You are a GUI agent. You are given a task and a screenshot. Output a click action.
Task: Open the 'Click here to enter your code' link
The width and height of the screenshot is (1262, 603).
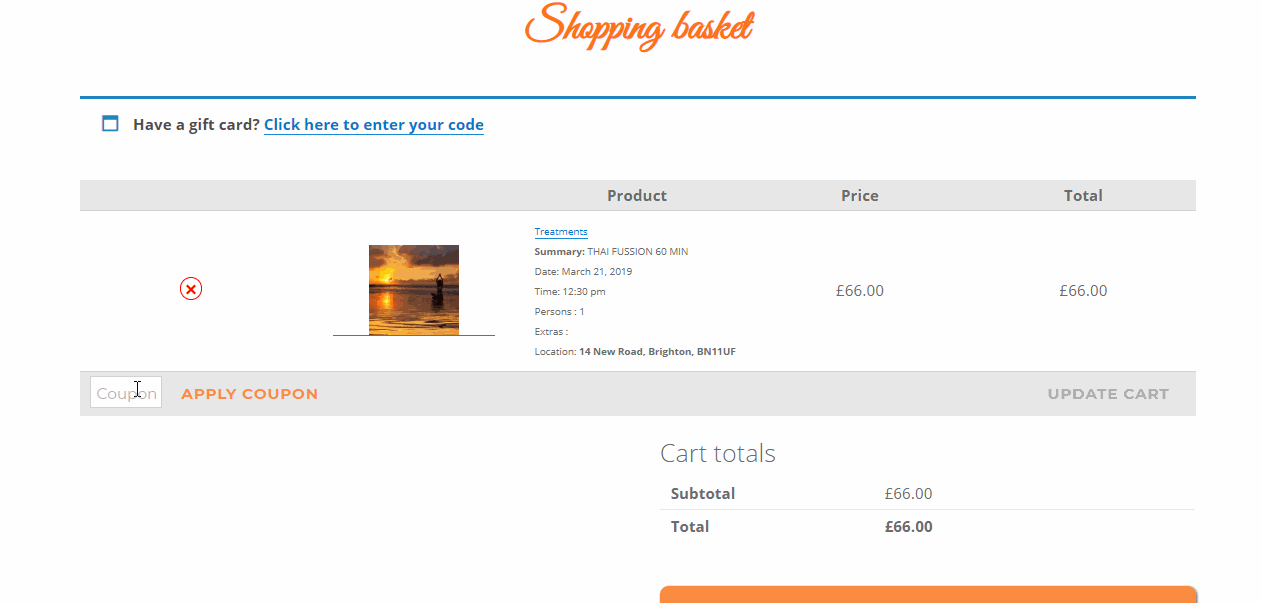pos(374,125)
